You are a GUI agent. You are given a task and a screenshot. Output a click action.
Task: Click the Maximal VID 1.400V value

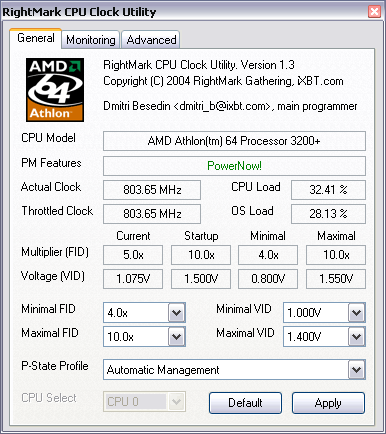[304, 337]
